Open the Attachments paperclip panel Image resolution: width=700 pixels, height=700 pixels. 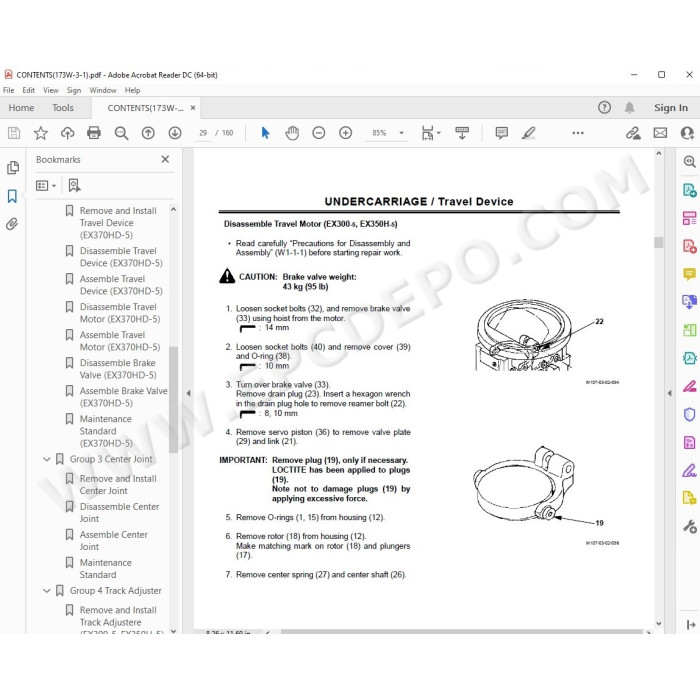(12, 224)
